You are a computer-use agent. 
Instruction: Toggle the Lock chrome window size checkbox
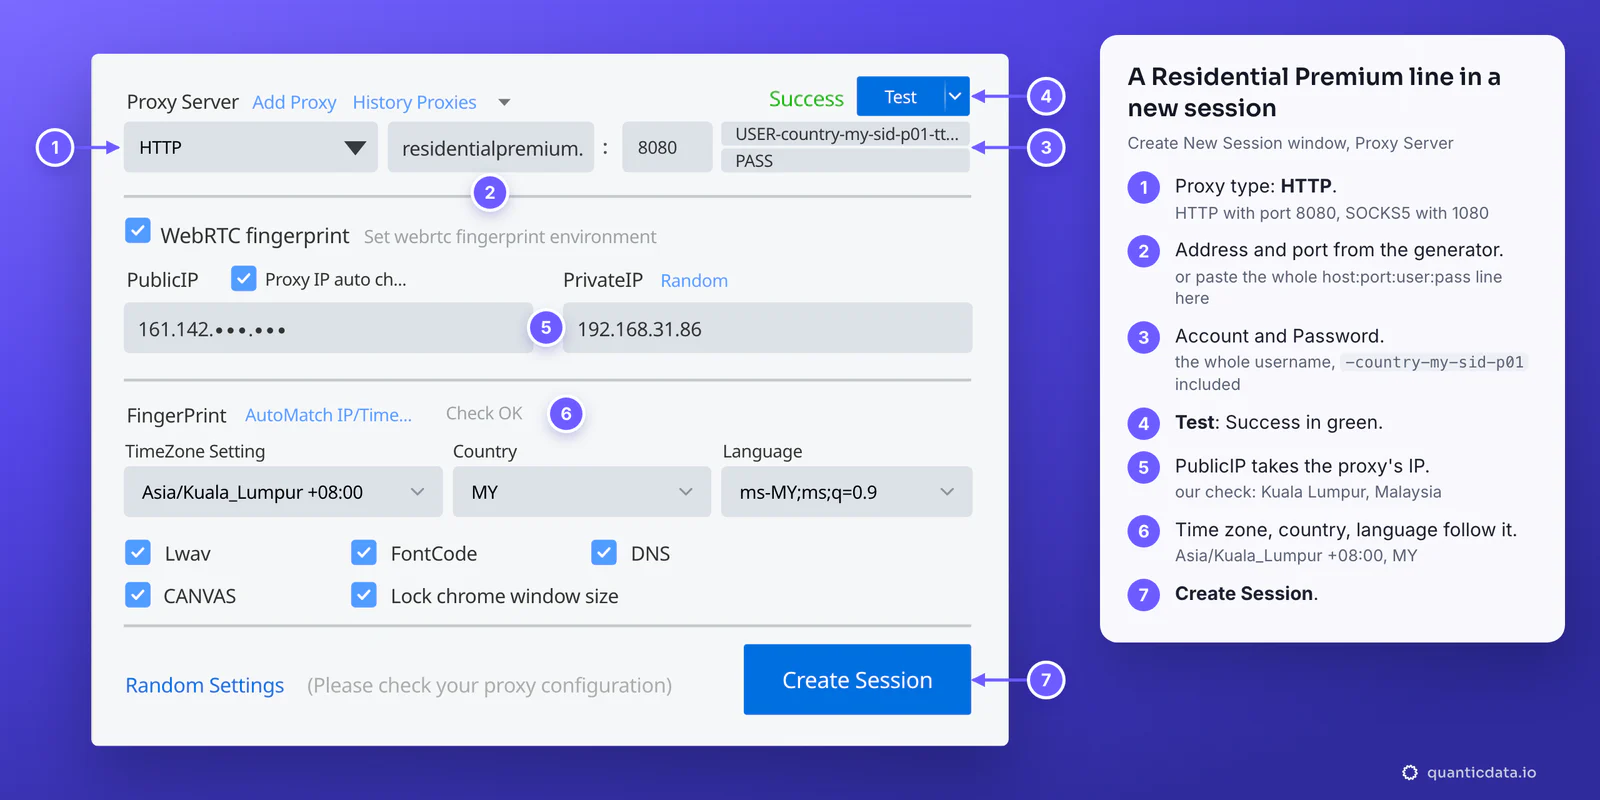point(364,595)
